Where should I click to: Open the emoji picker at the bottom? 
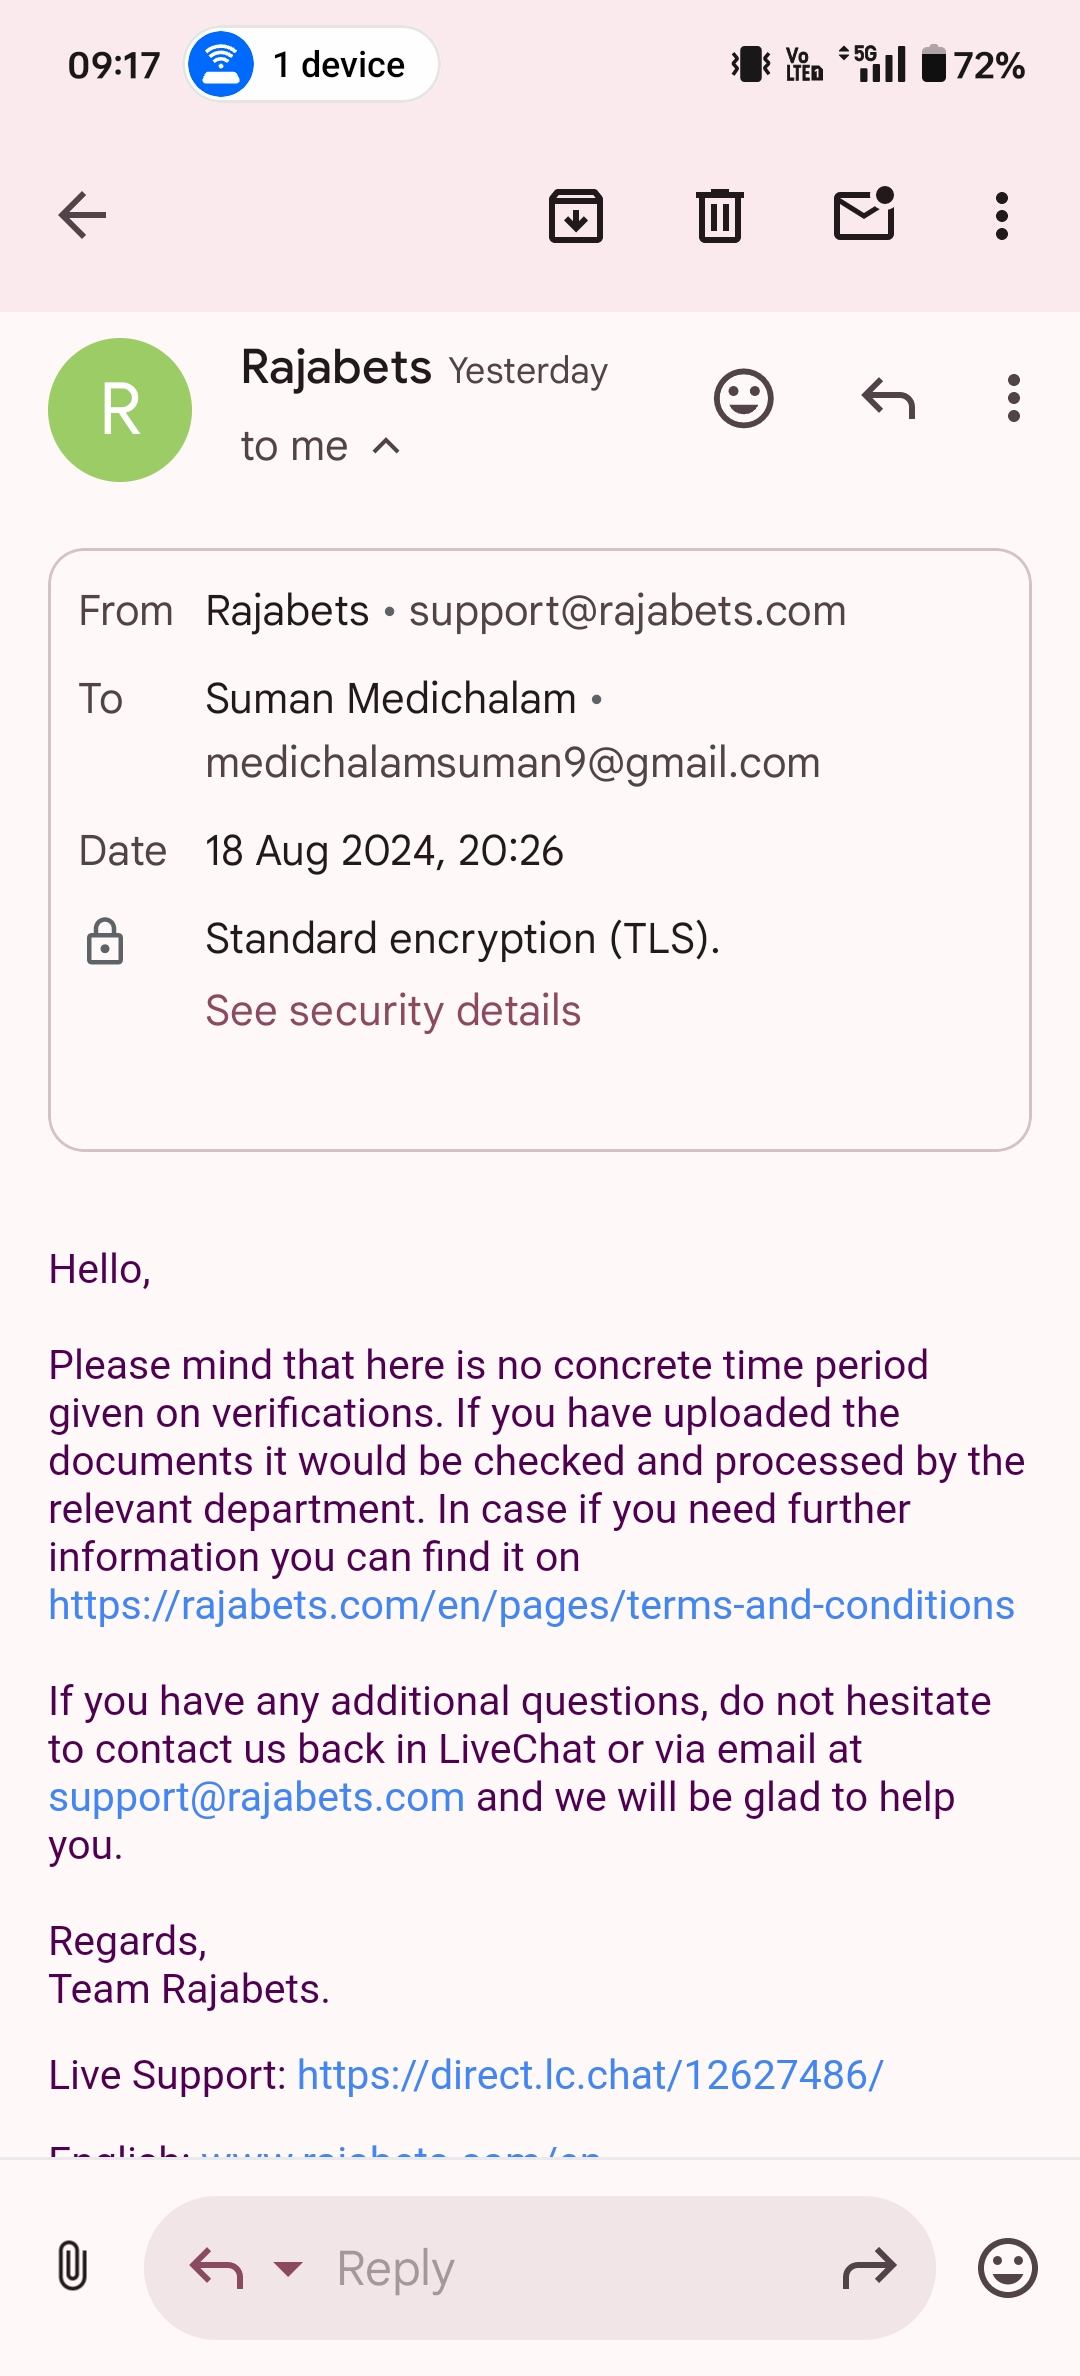click(1007, 2267)
